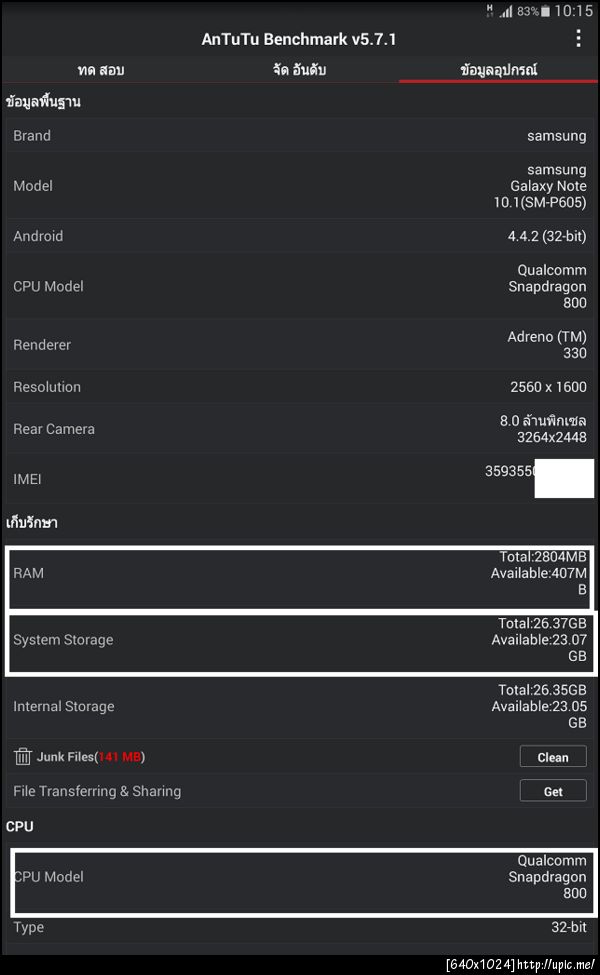The image size is (600, 975).
Task: Tap the status bar clock
Action: pyautogui.click(x=573, y=11)
